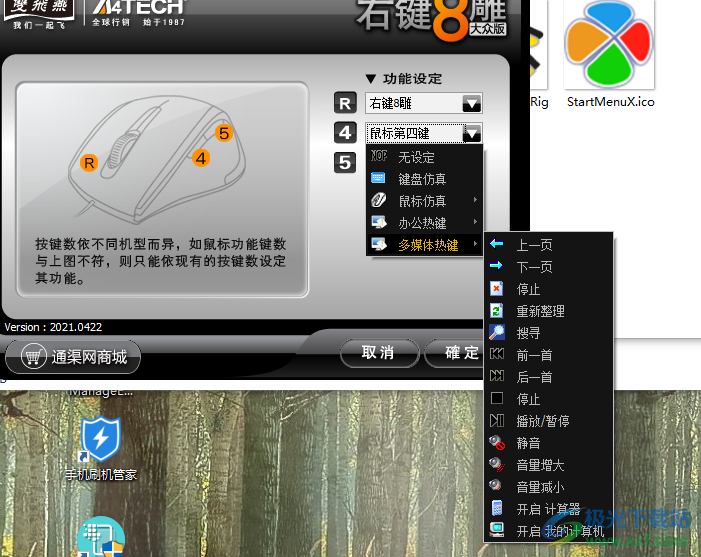
Task: Click the R button badge in settings
Action: 345,103
